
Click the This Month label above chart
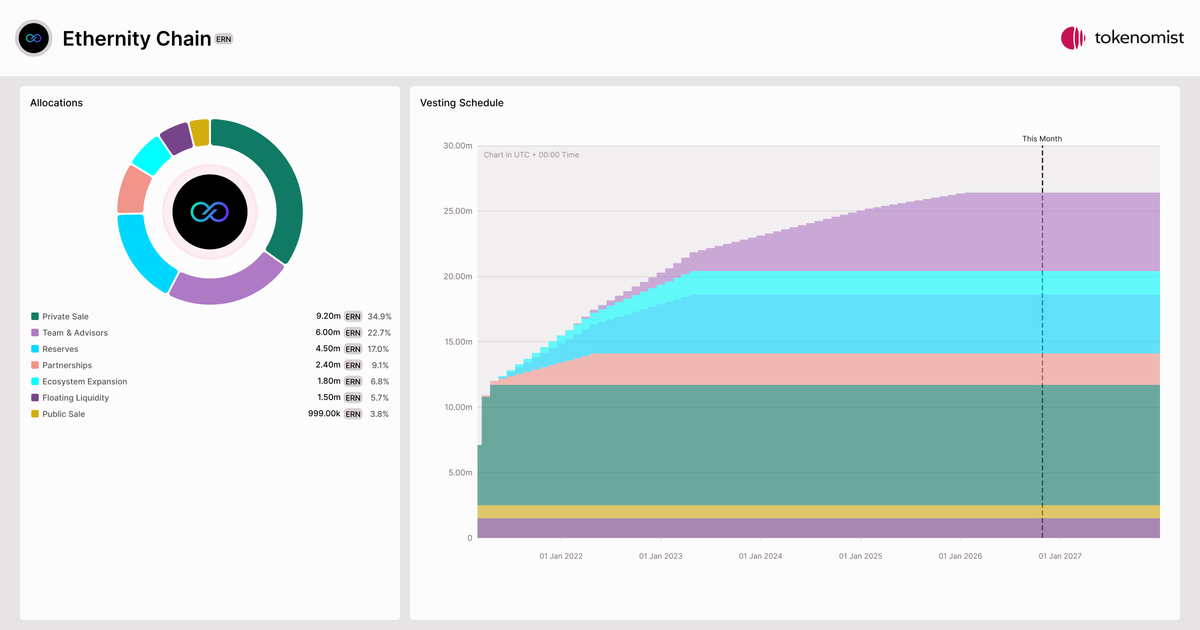click(1042, 139)
